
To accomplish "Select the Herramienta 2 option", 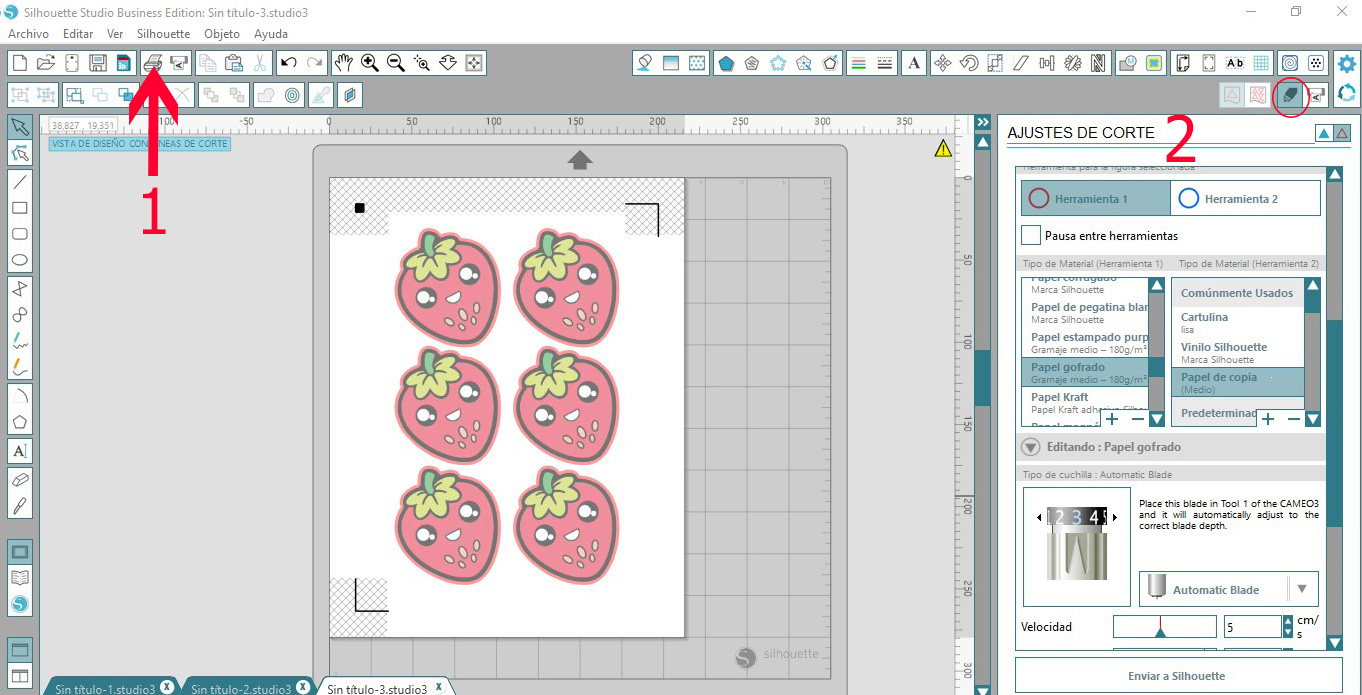I will pos(1245,198).
